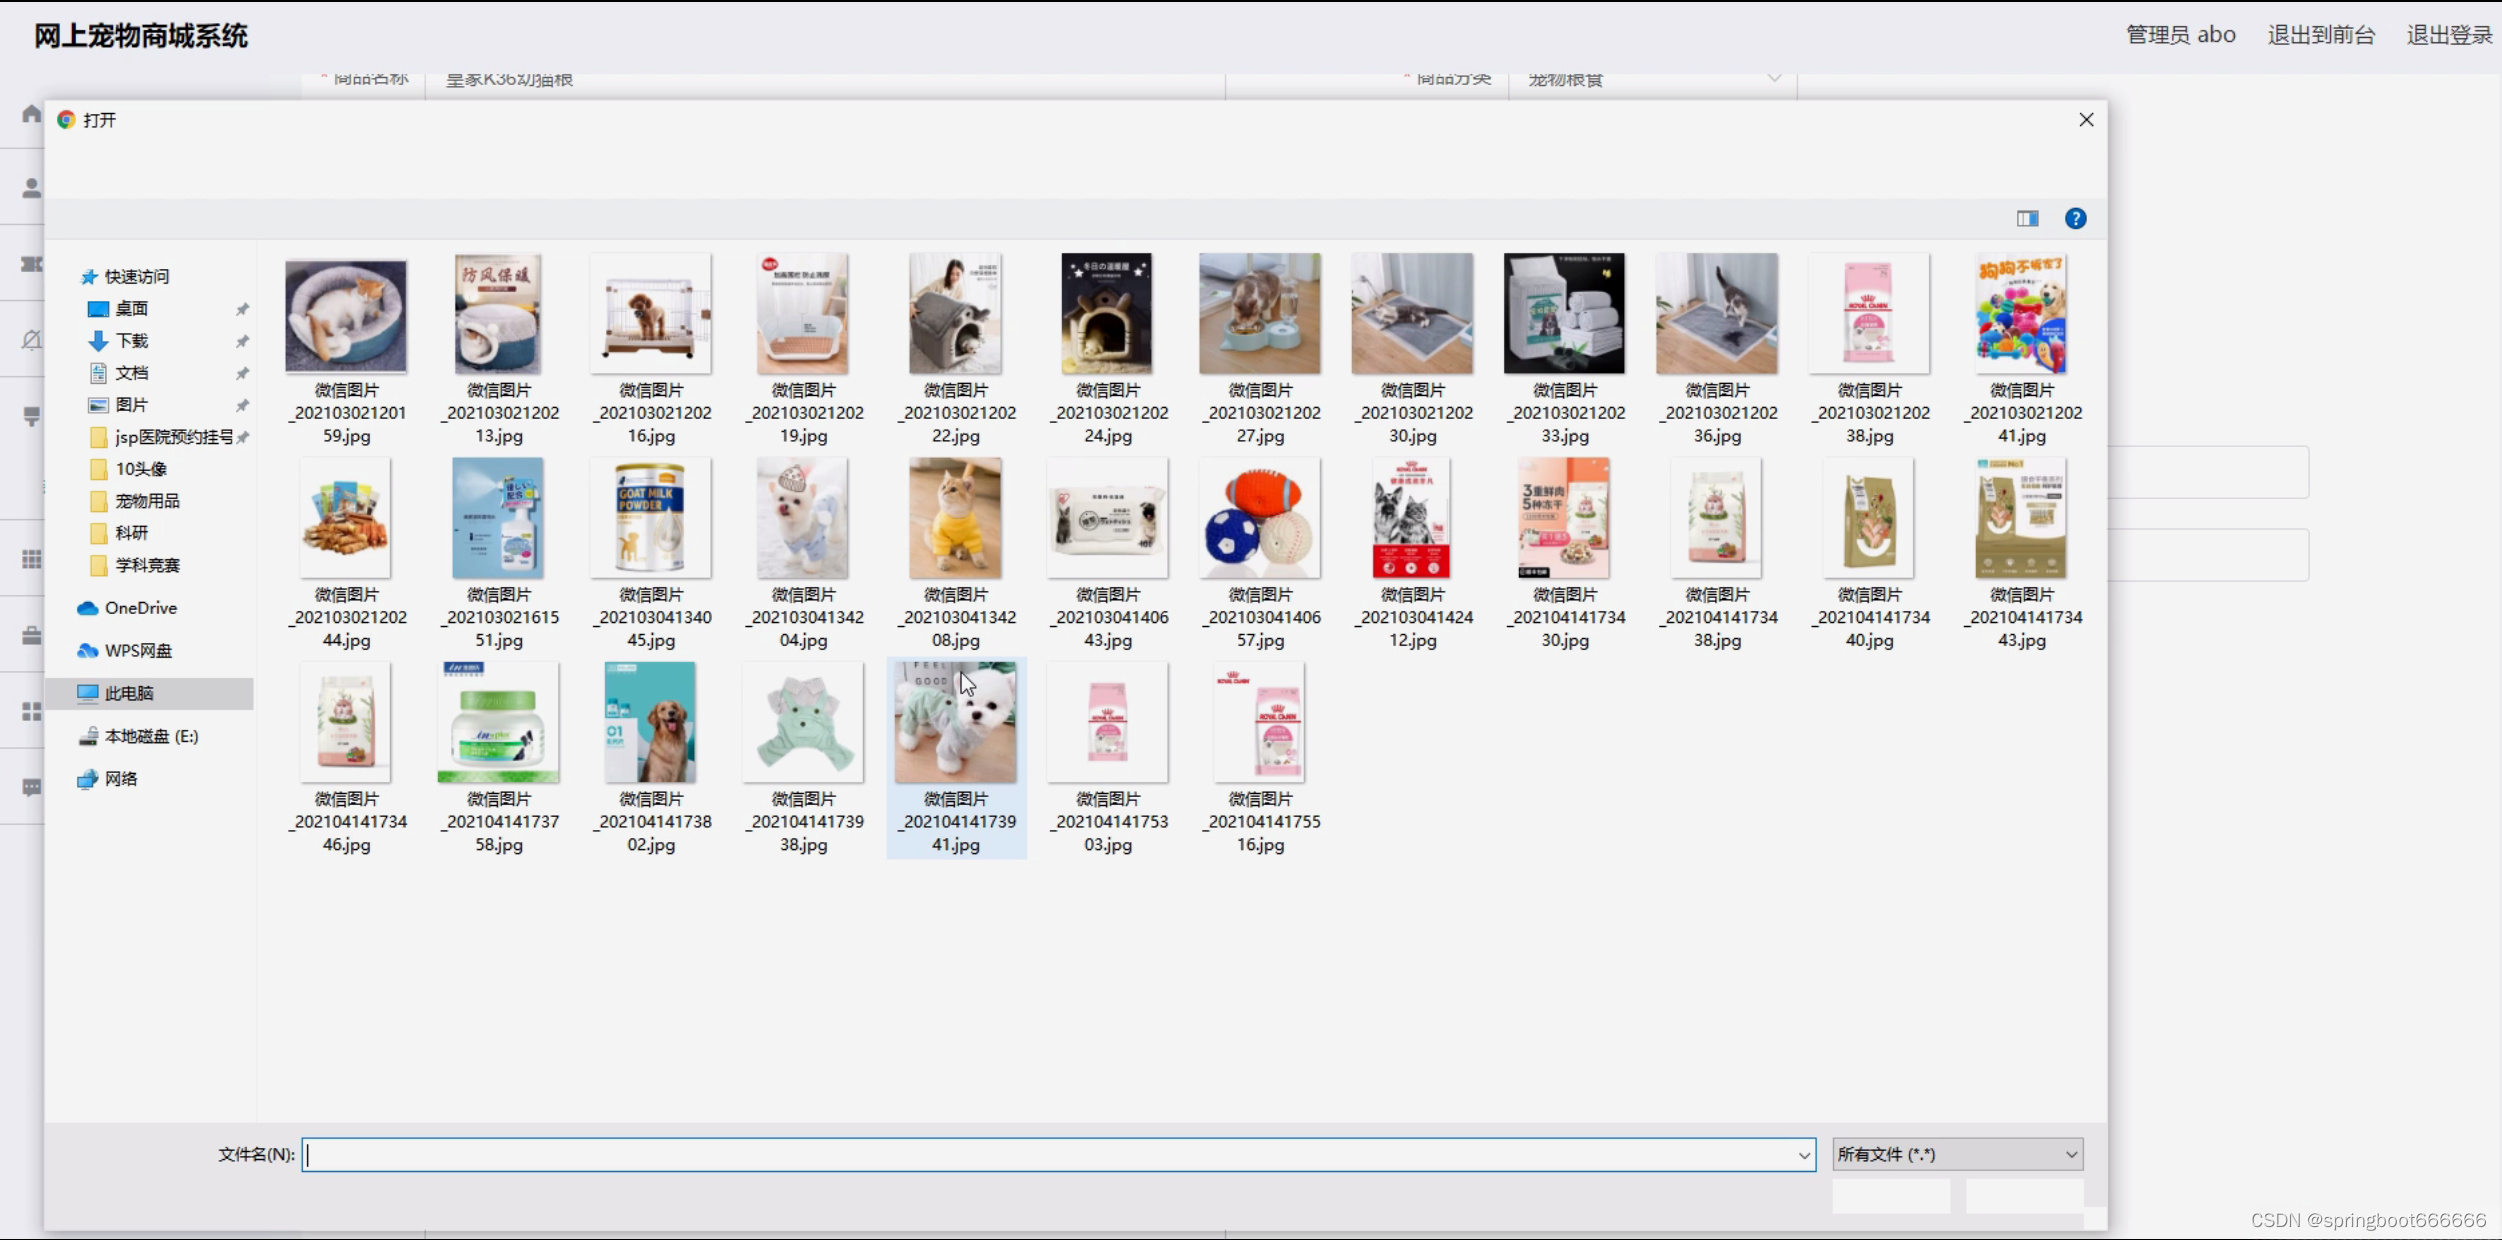Open 桌面 desktop shortcut
The width and height of the screenshot is (2502, 1240).
click(x=131, y=309)
